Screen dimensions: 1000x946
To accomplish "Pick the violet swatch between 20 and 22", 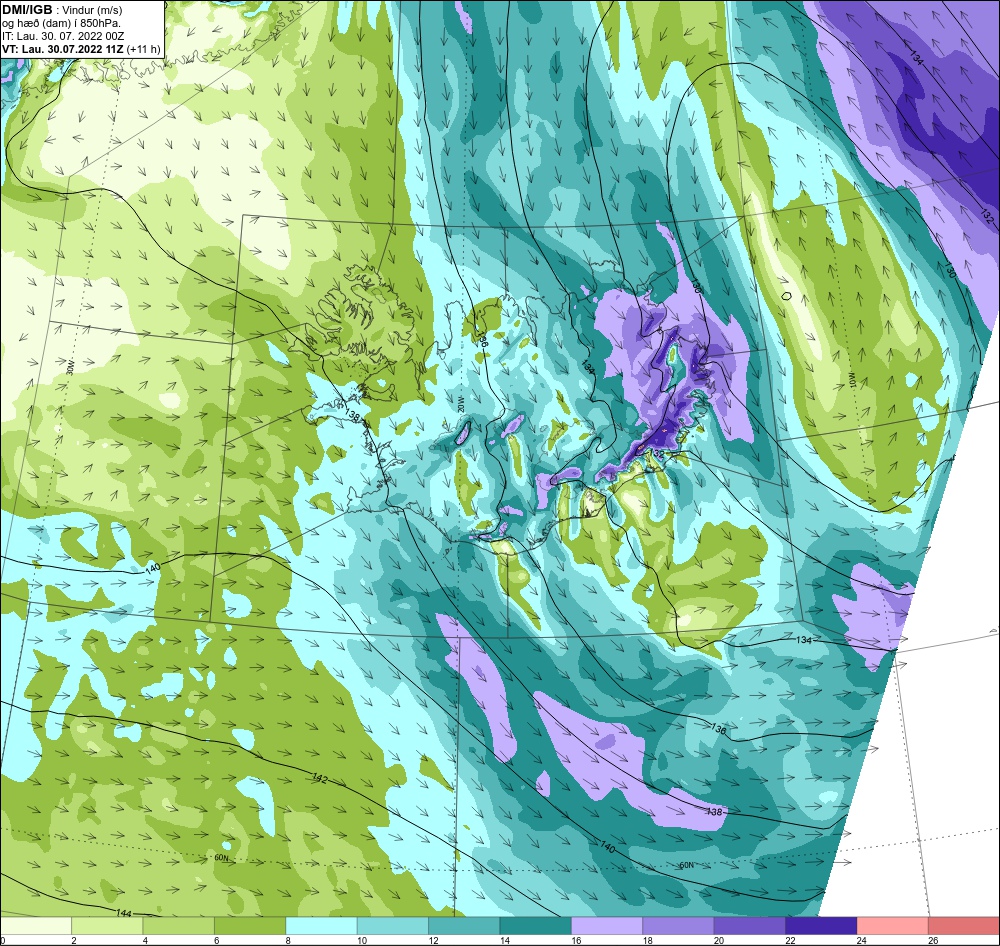I will click(x=750, y=925).
